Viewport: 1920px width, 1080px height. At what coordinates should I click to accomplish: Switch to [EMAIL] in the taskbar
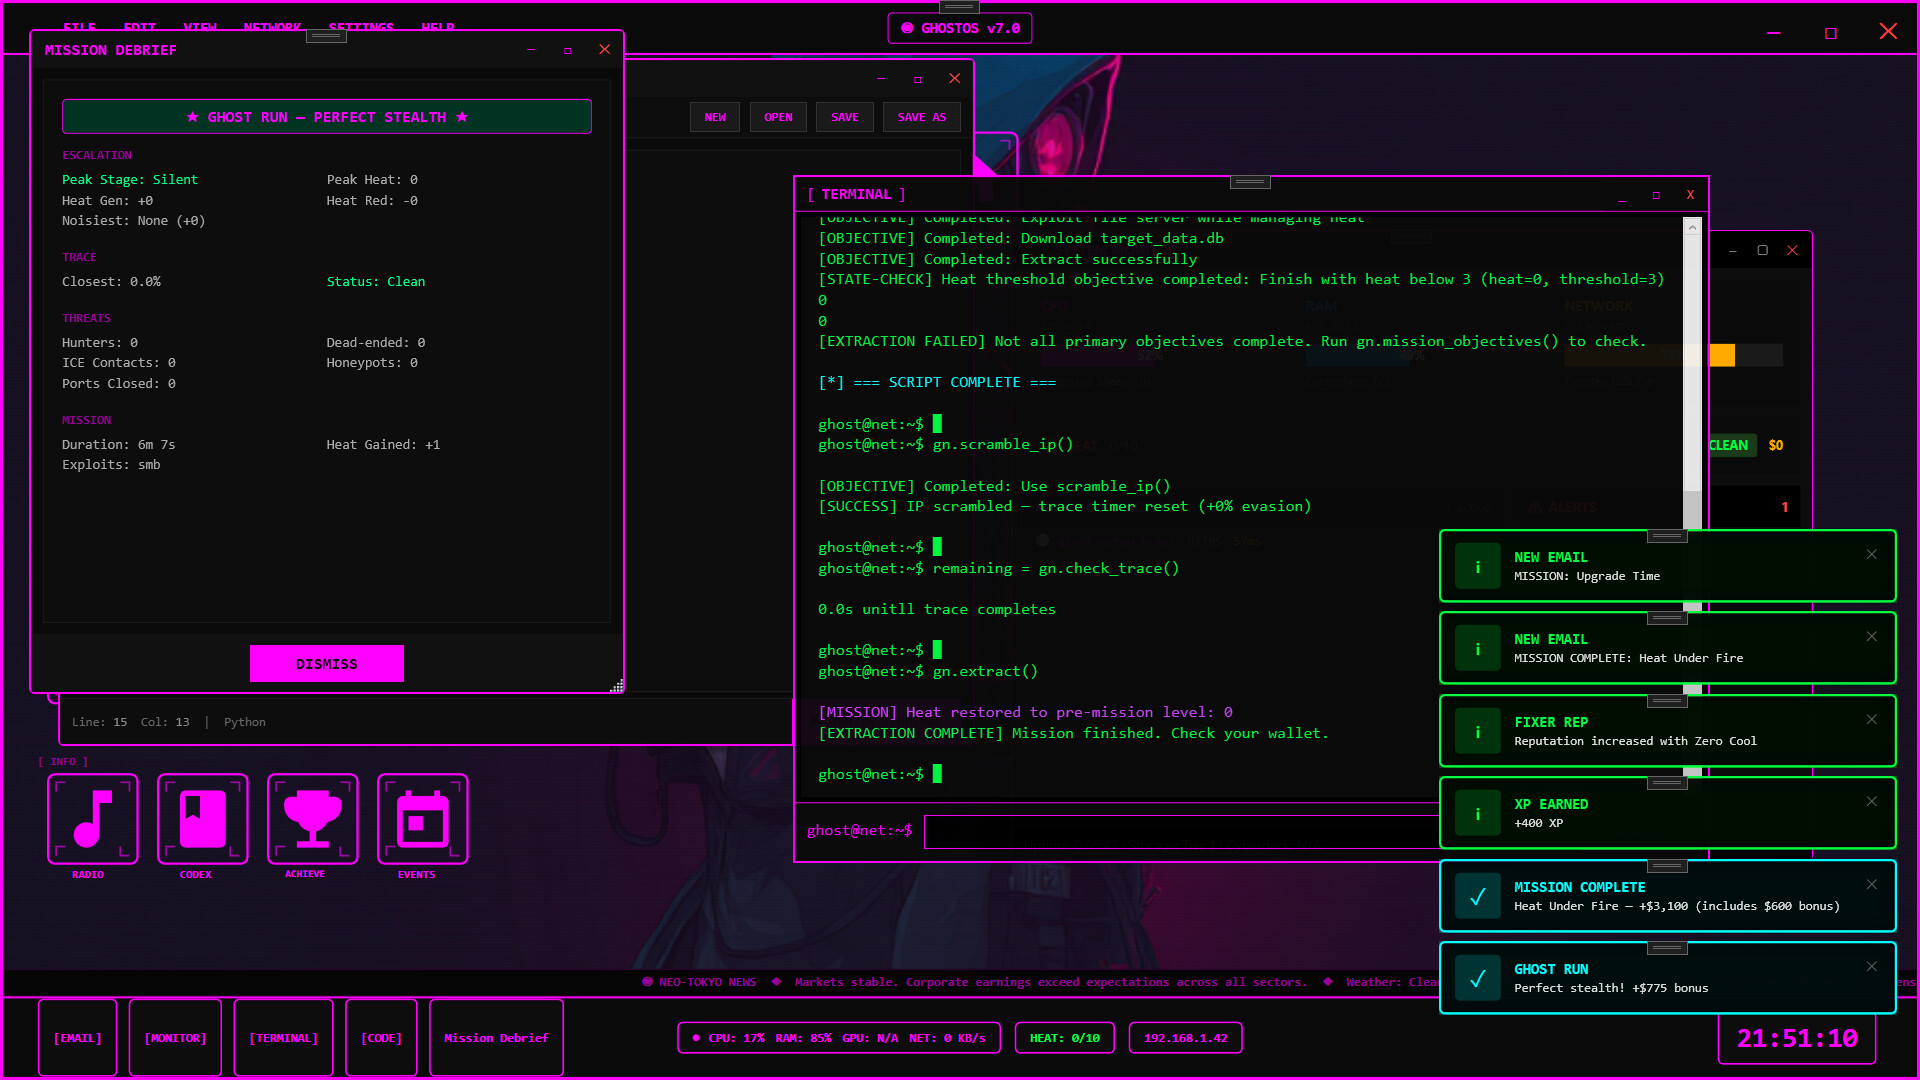click(x=78, y=1038)
